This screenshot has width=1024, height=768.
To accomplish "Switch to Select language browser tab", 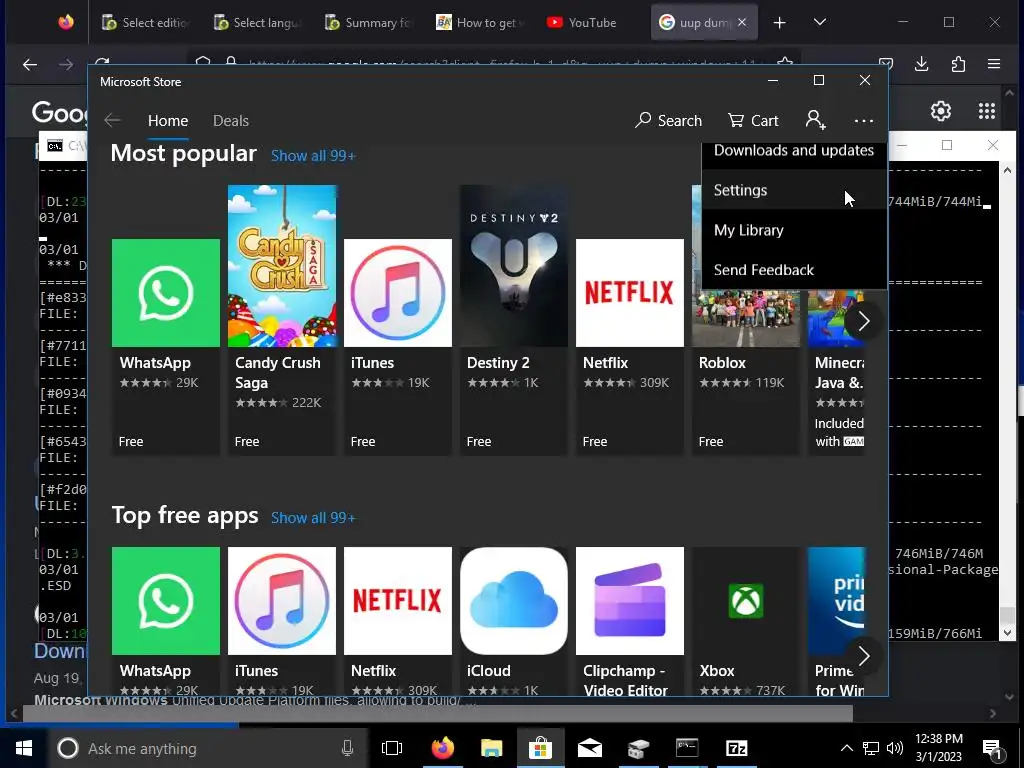I will coord(258,23).
